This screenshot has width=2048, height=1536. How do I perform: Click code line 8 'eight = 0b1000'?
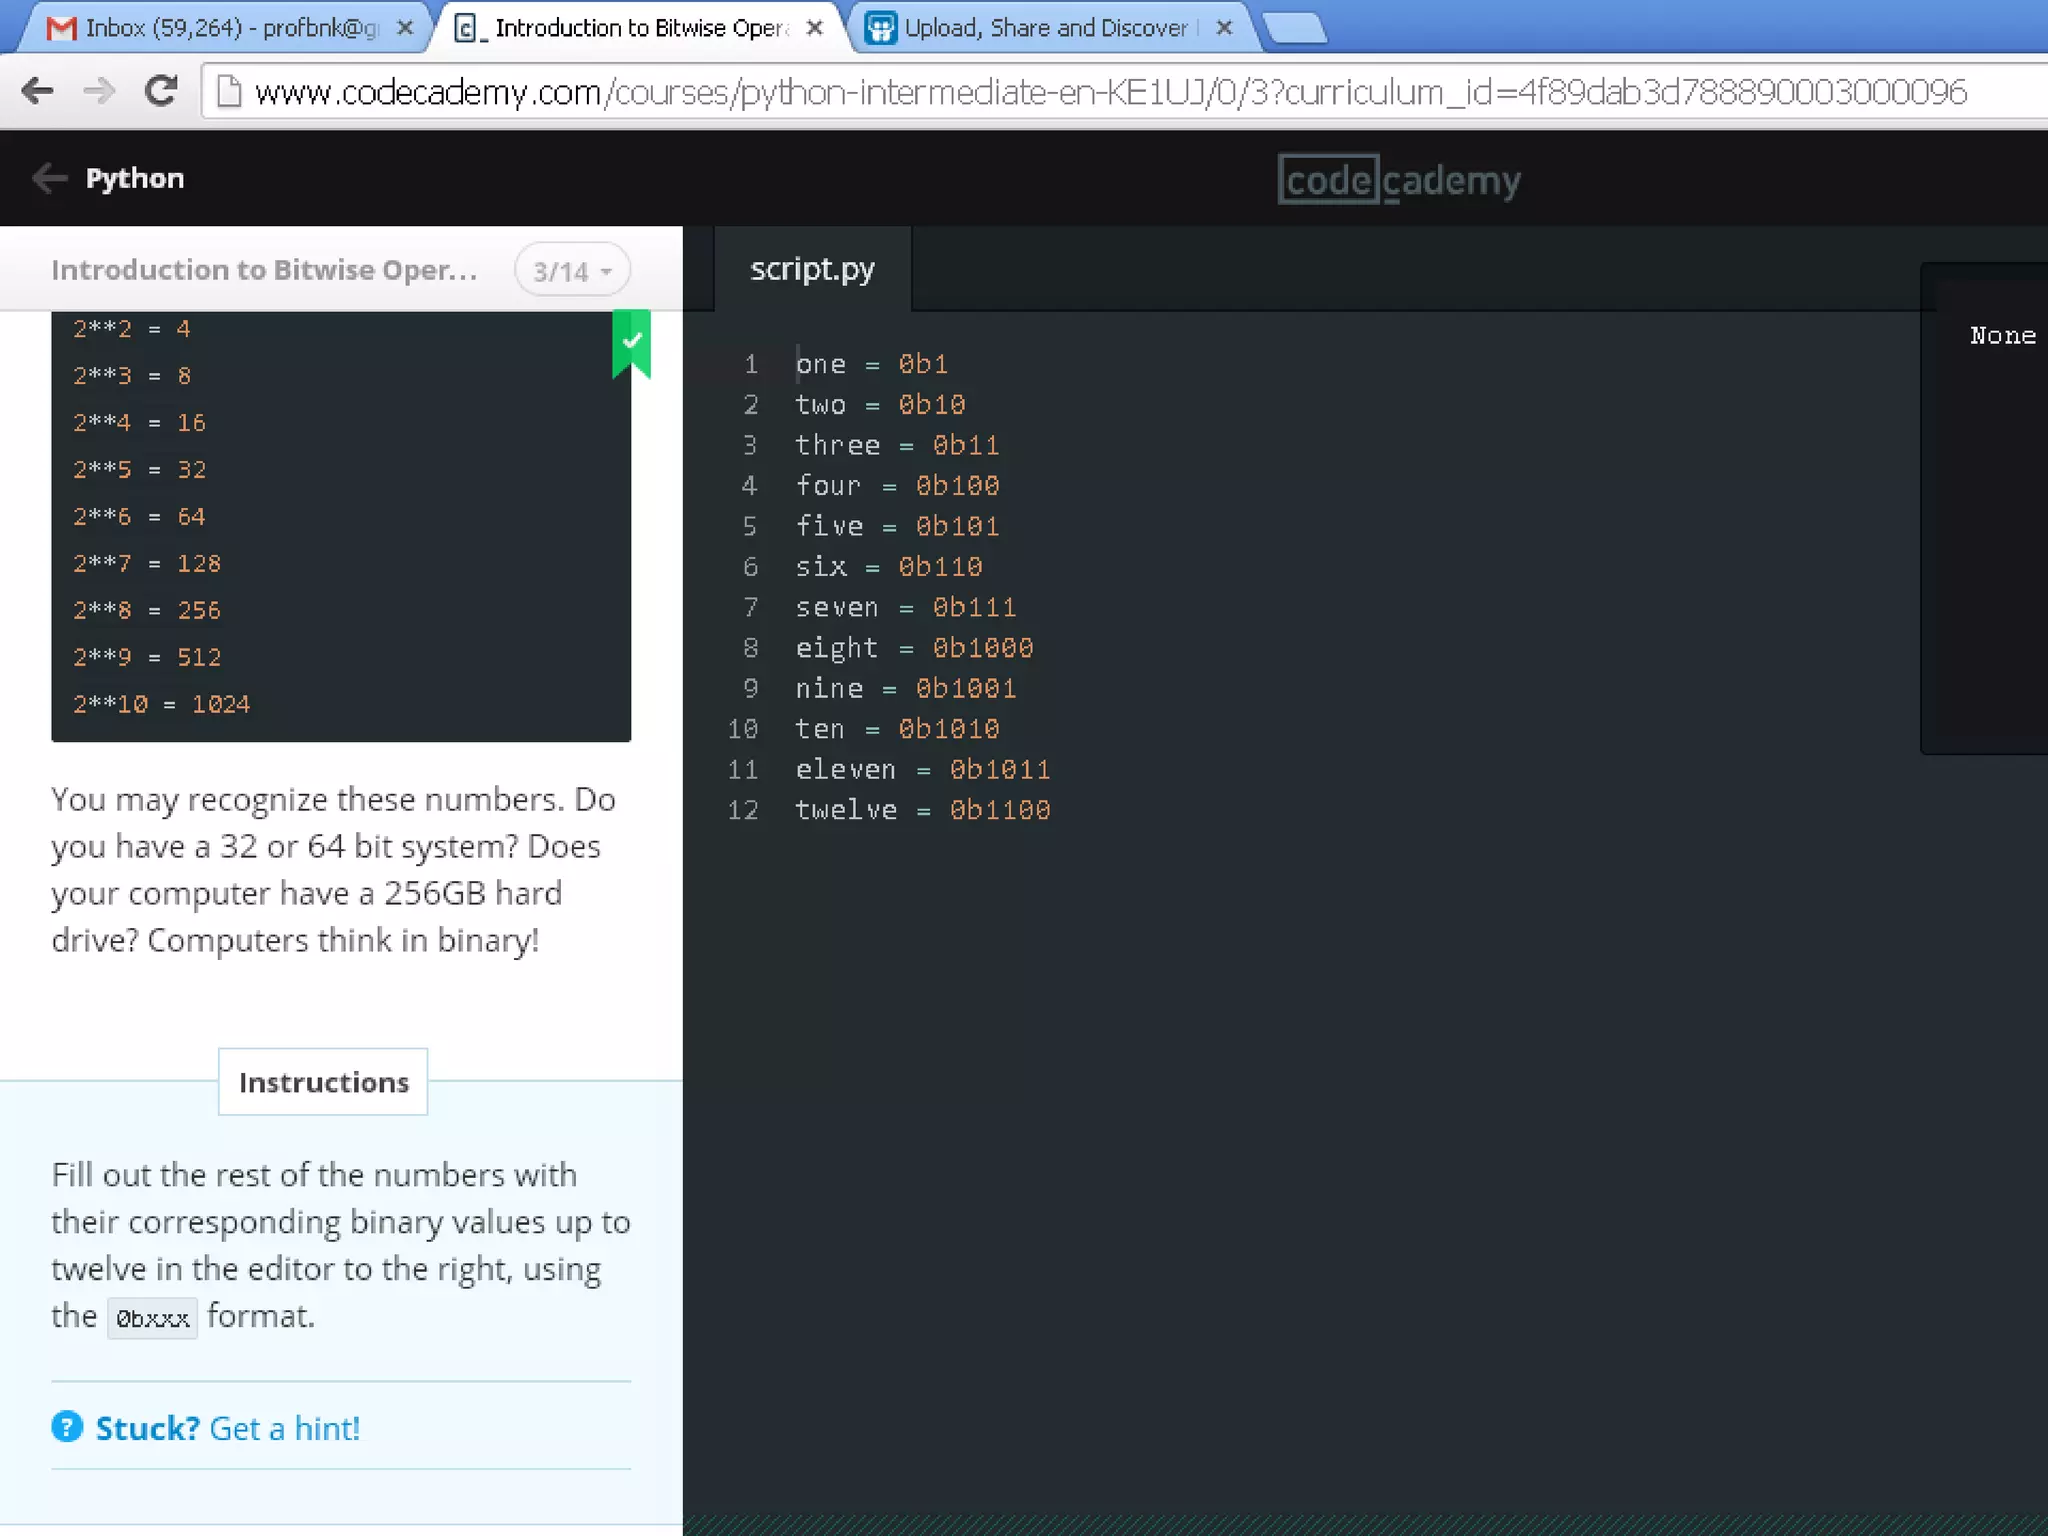[x=914, y=648]
